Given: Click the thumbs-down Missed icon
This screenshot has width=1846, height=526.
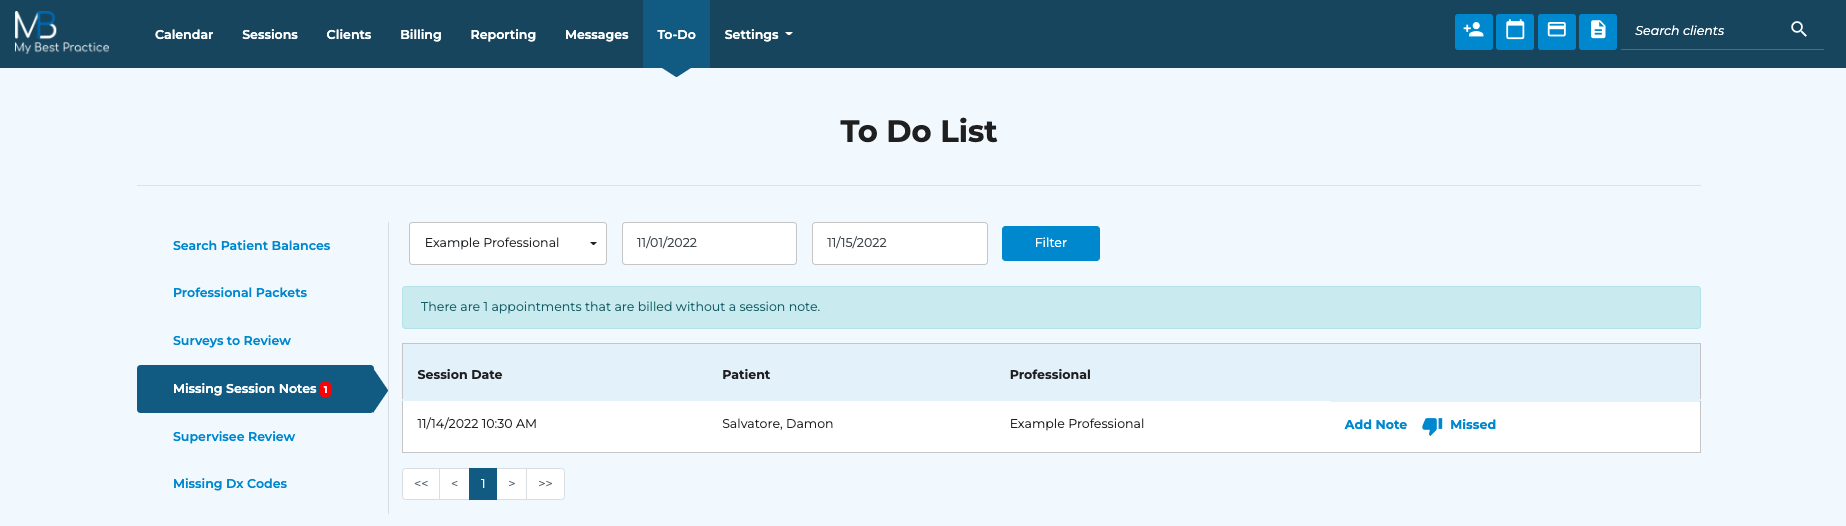Looking at the screenshot, I should click(1432, 425).
